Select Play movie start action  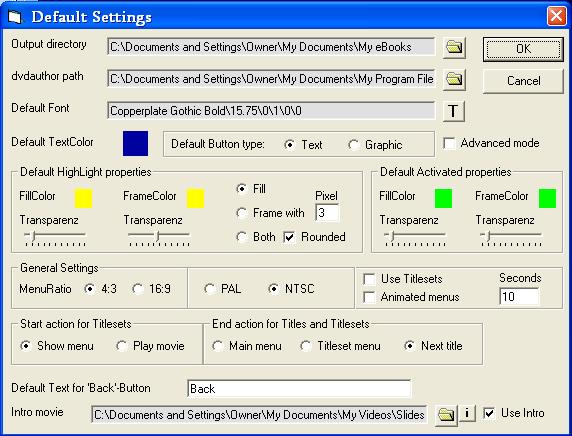pos(121,346)
